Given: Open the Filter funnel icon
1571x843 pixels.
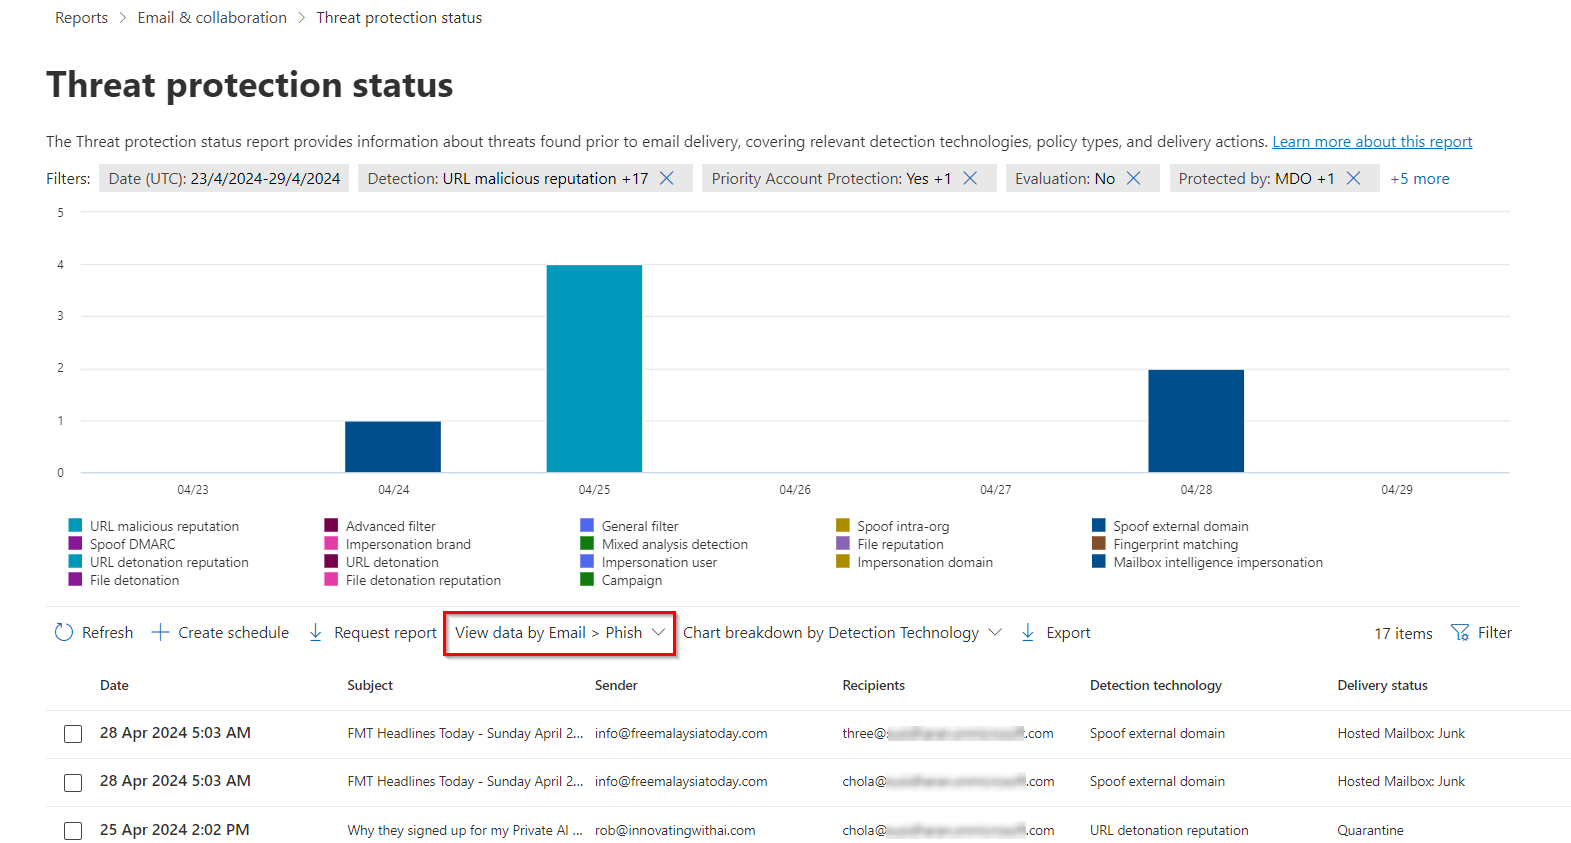Looking at the screenshot, I should (1460, 632).
